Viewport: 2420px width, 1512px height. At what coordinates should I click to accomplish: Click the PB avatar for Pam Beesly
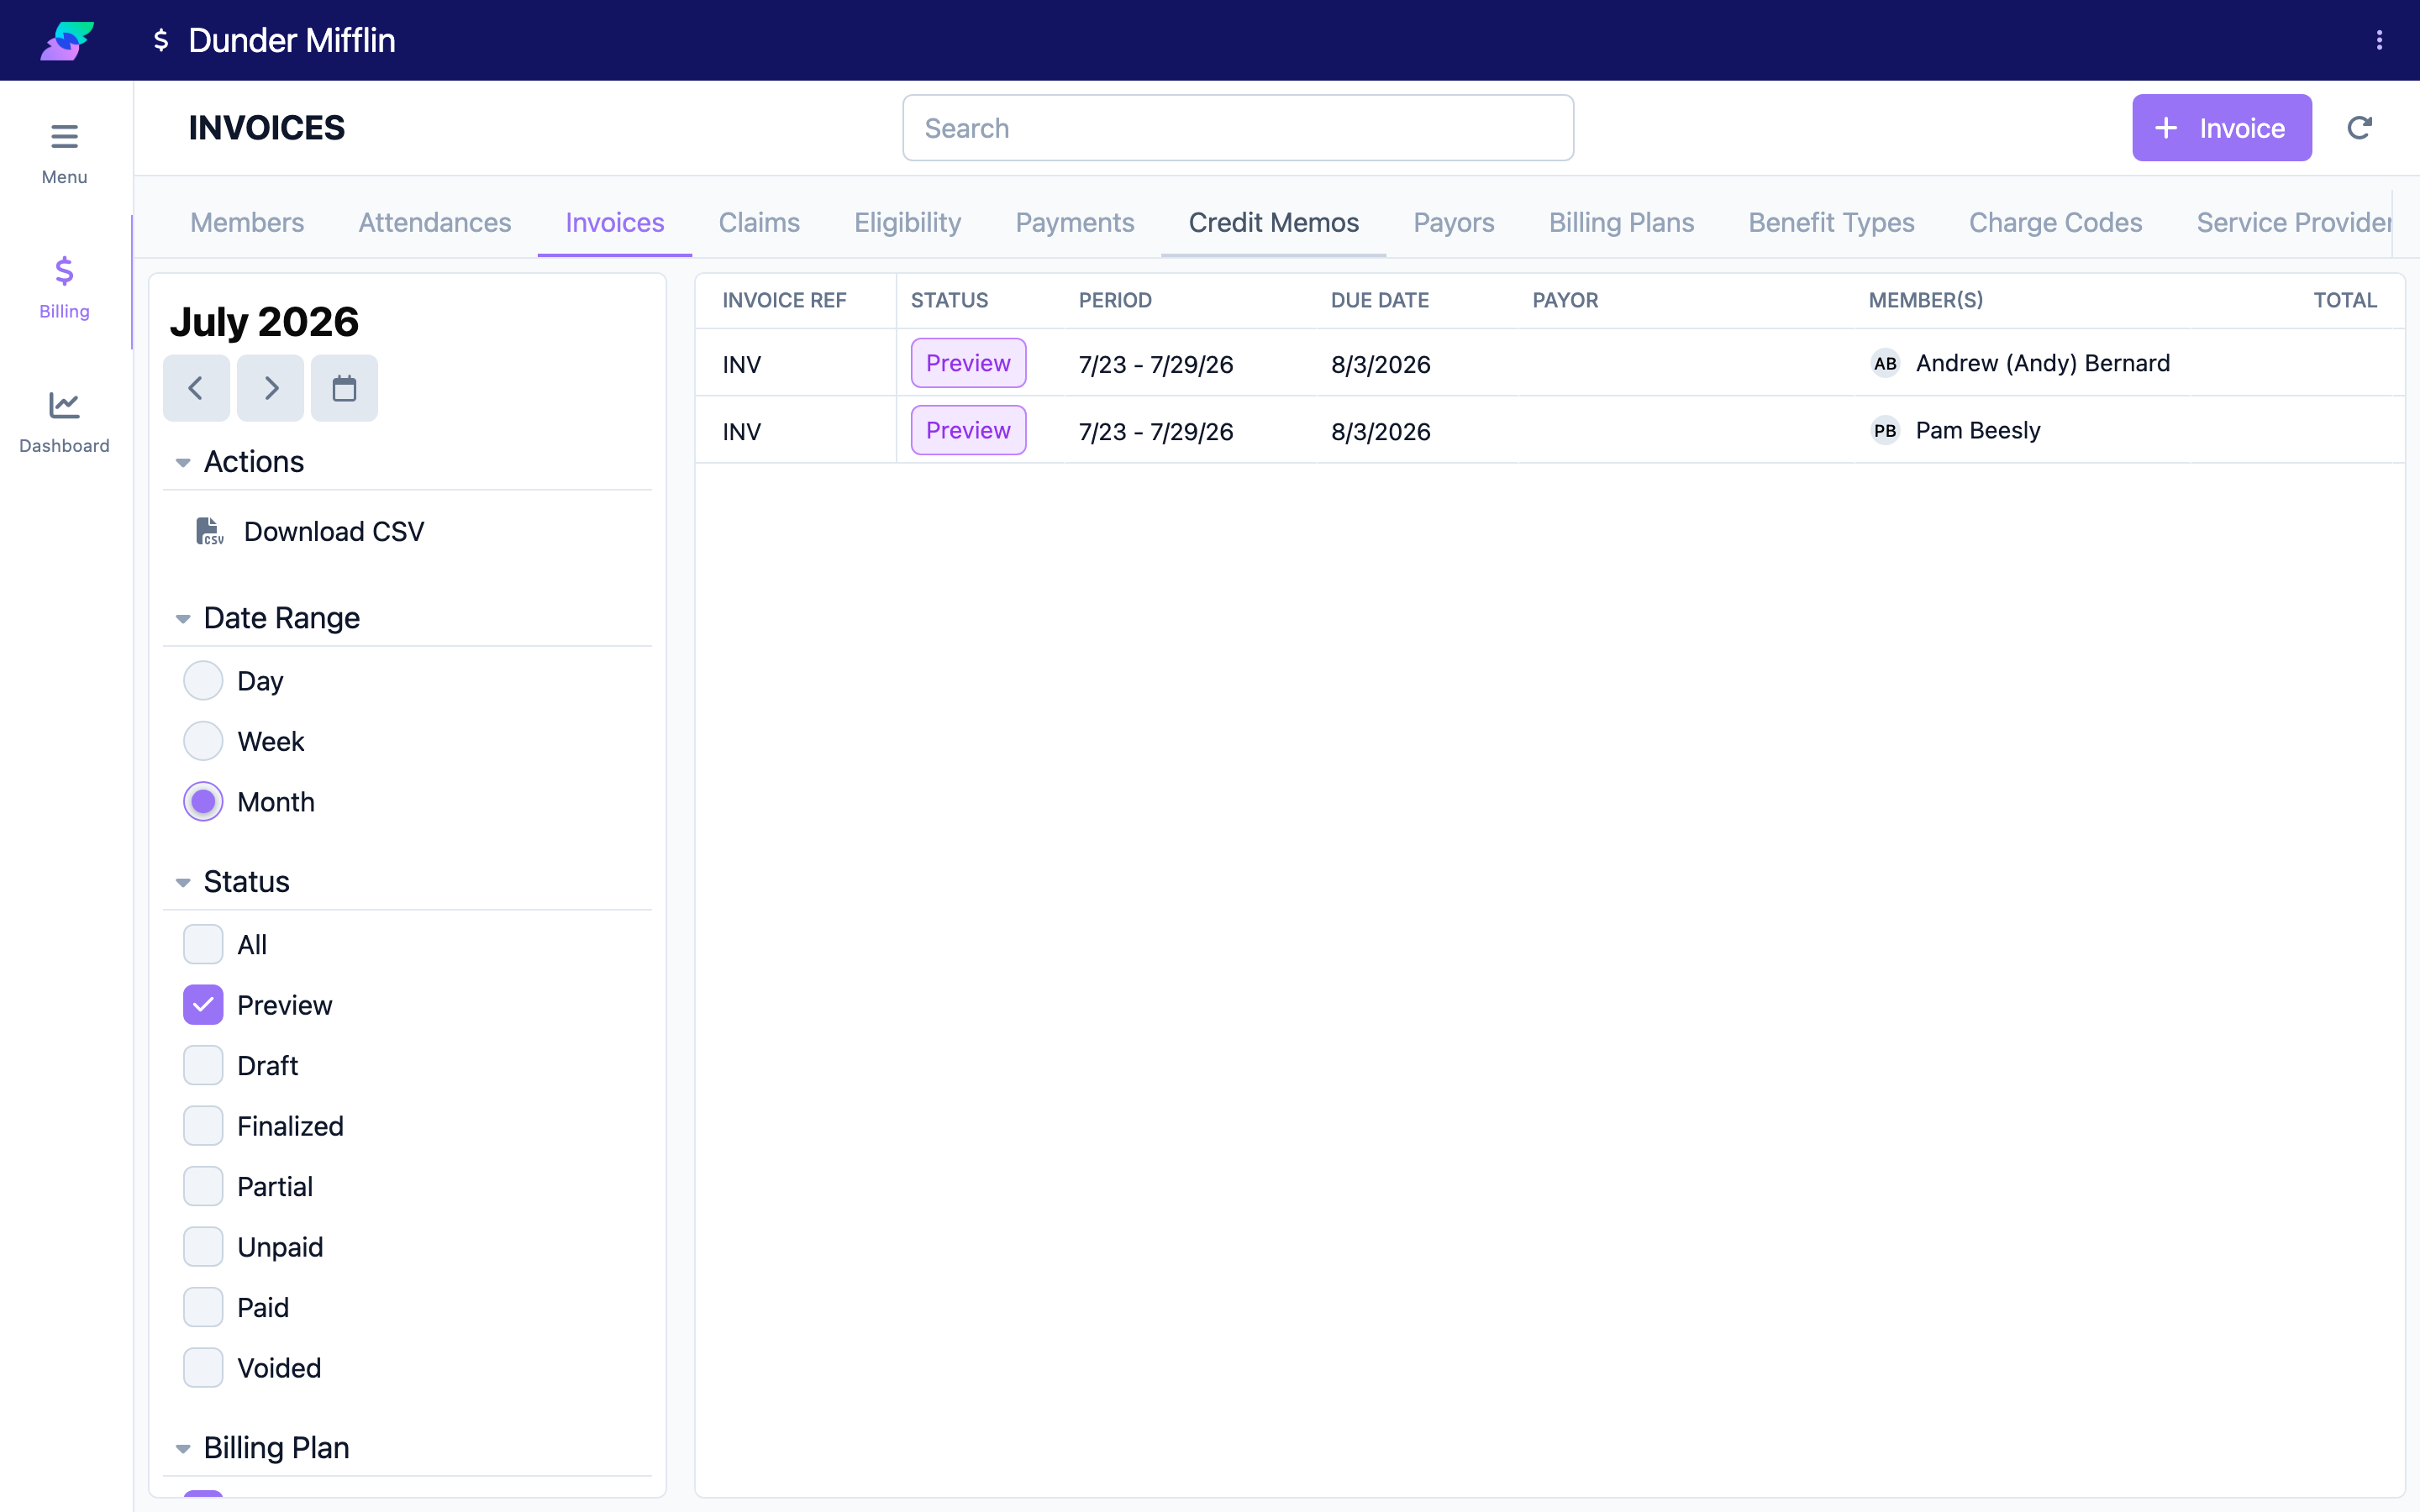point(1885,431)
